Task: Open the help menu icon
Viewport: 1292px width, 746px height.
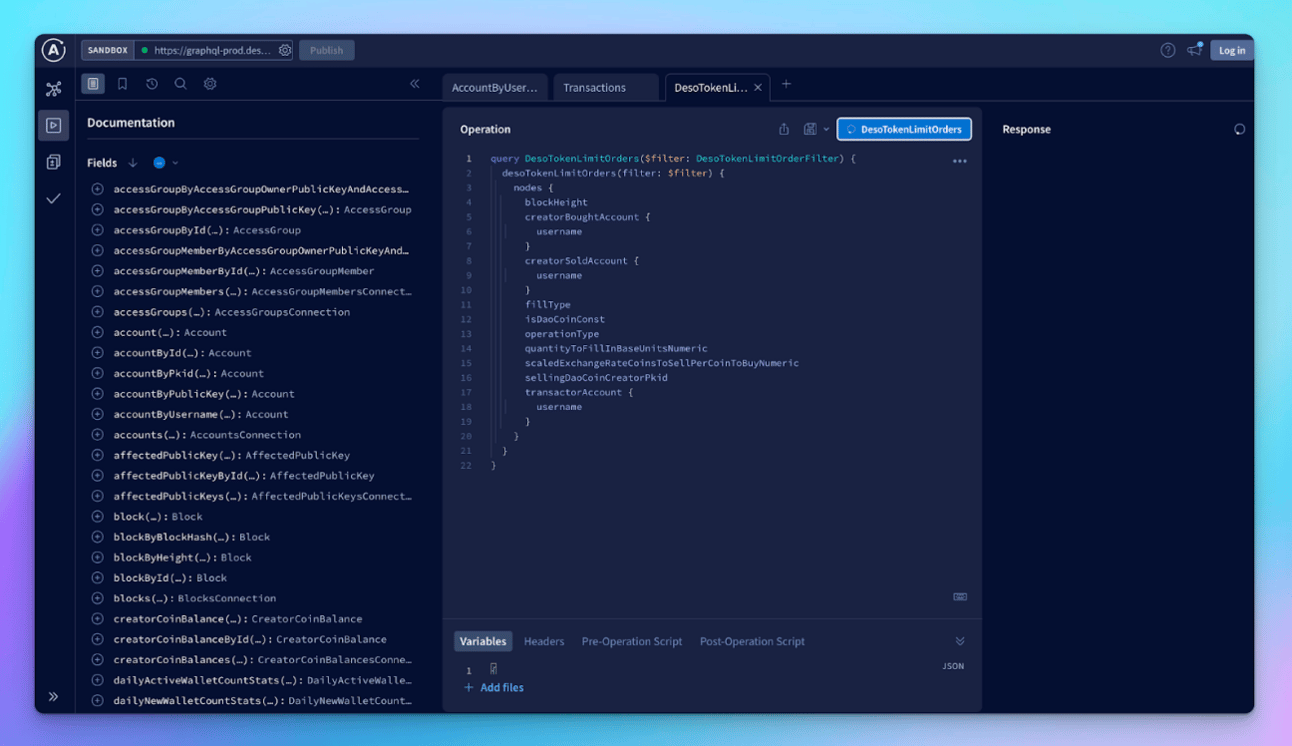Action: pos(1168,50)
